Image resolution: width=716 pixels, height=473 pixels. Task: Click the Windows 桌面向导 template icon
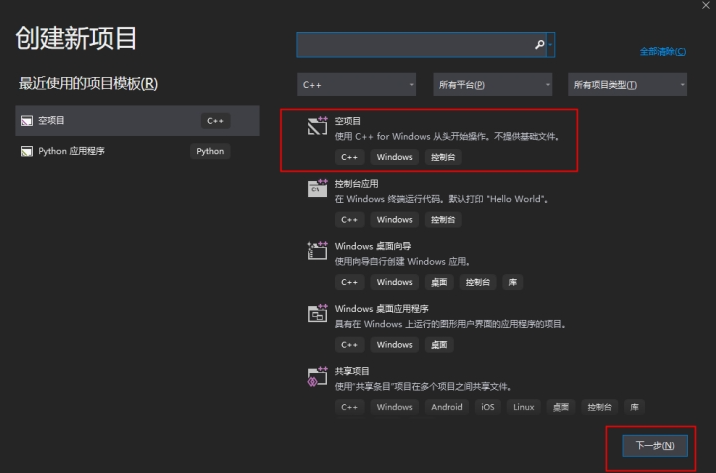point(317,251)
